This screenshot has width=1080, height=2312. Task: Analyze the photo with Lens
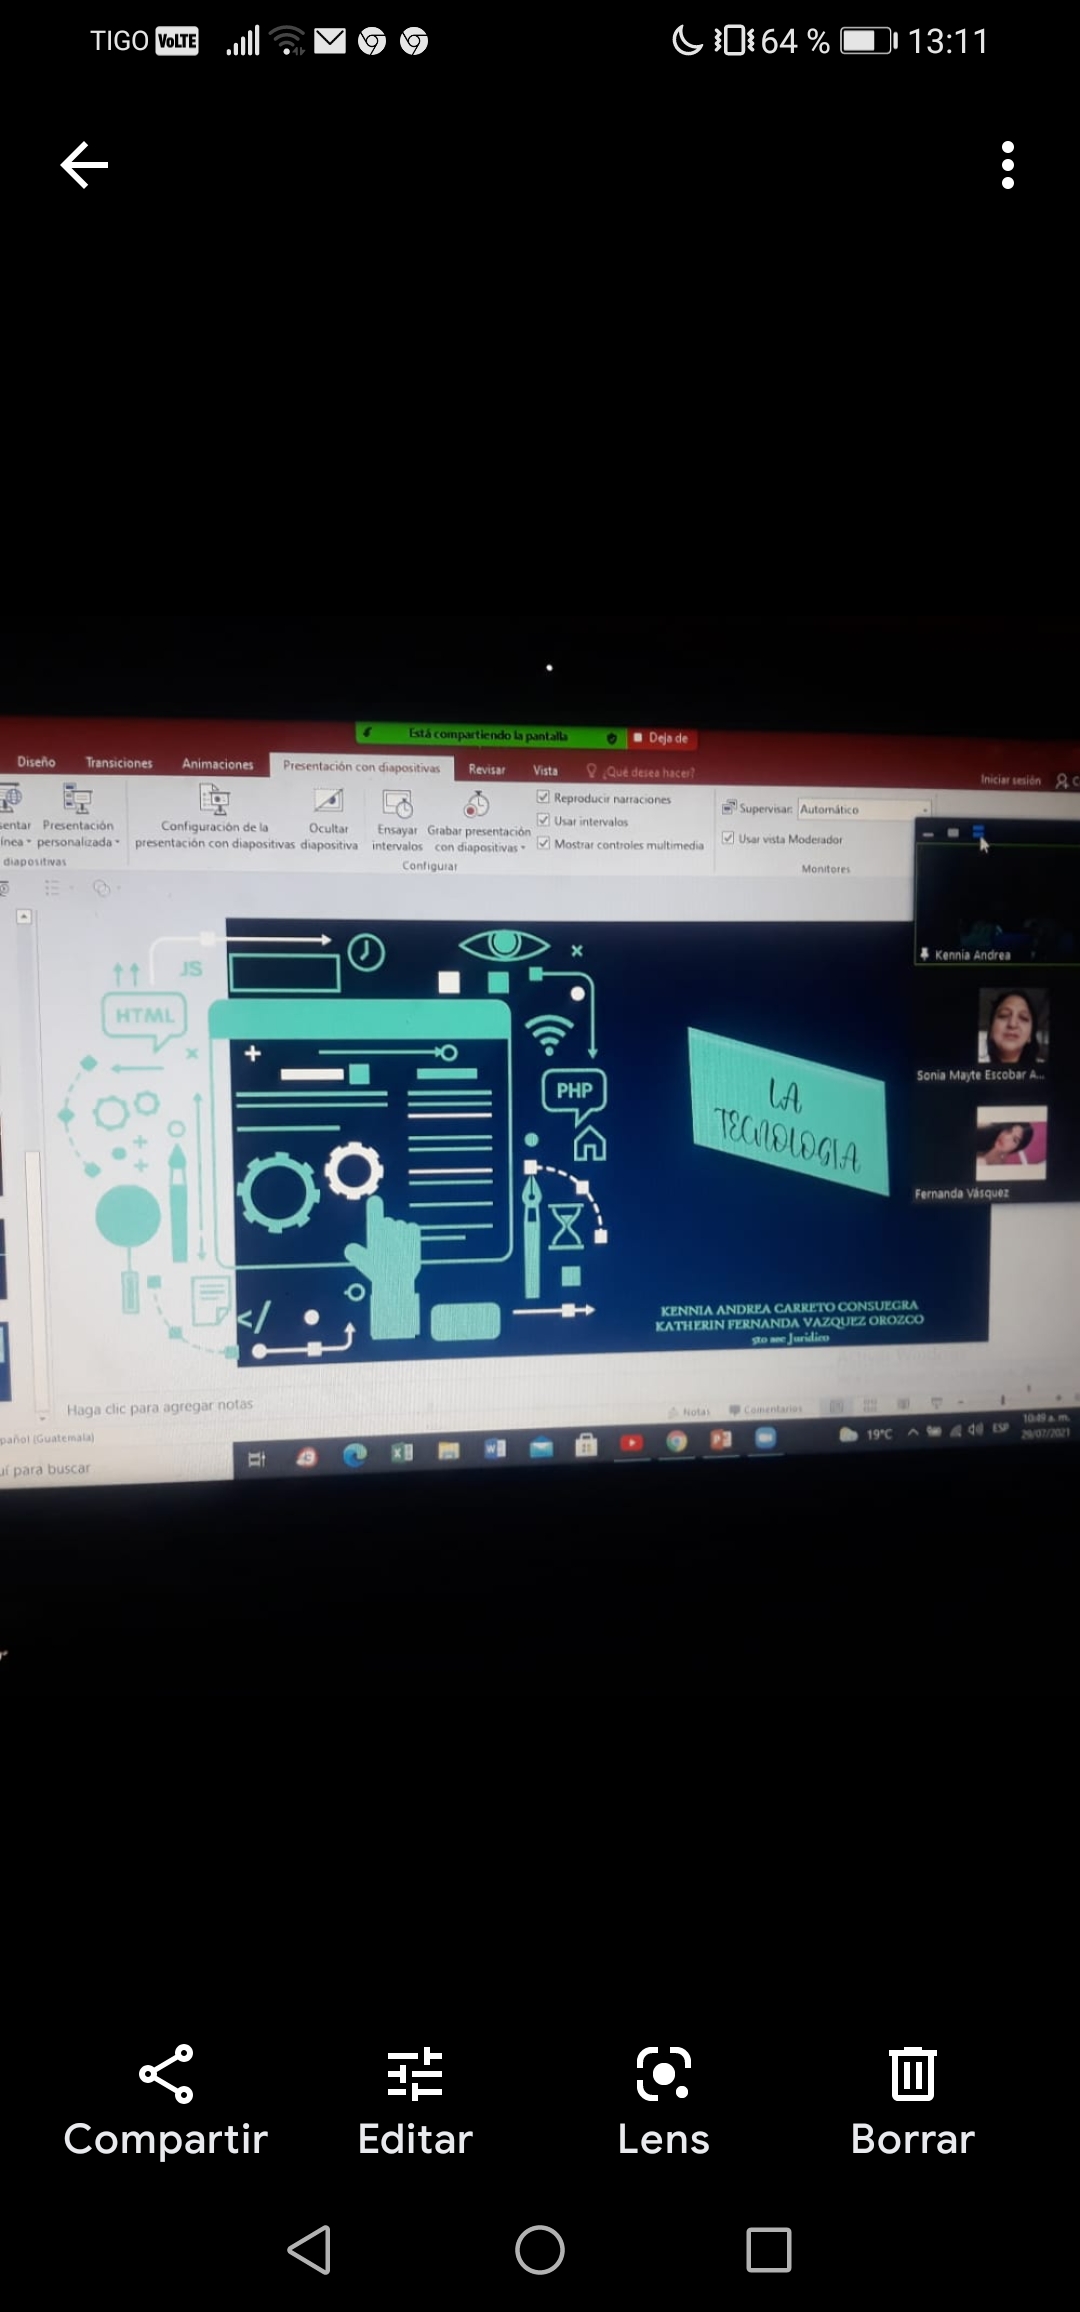[663, 2102]
